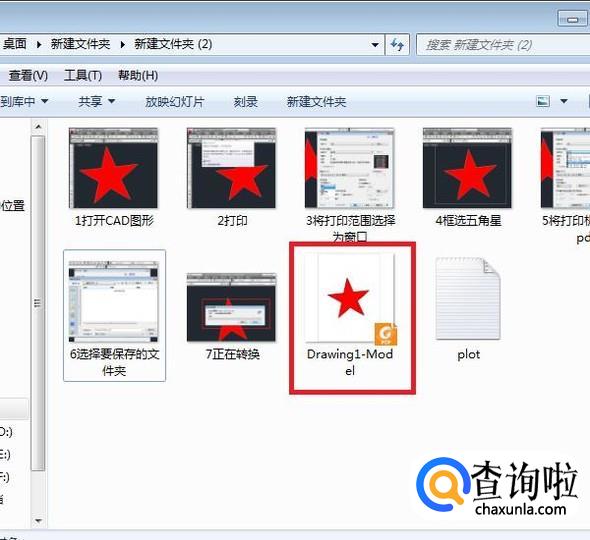Click the 放映幻灯片 button
590x540 pixels.
[x=175, y=102]
